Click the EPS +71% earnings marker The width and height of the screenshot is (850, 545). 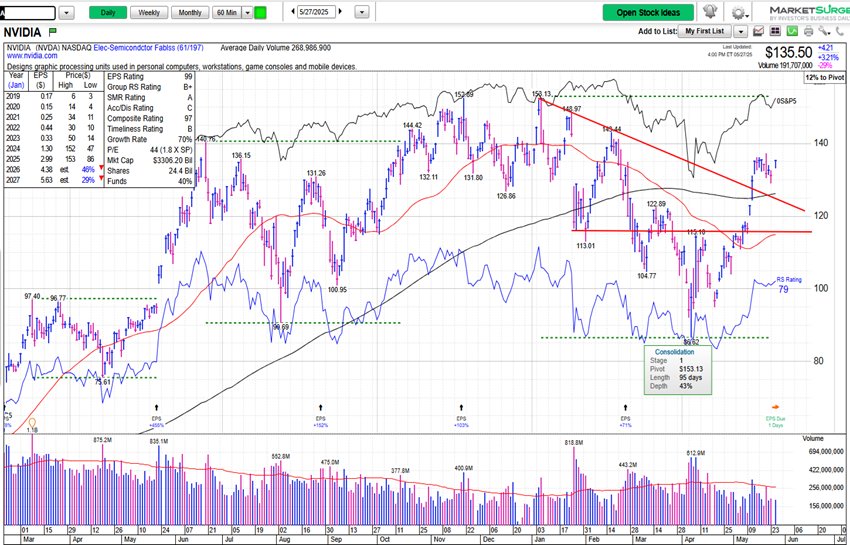coord(626,407)
